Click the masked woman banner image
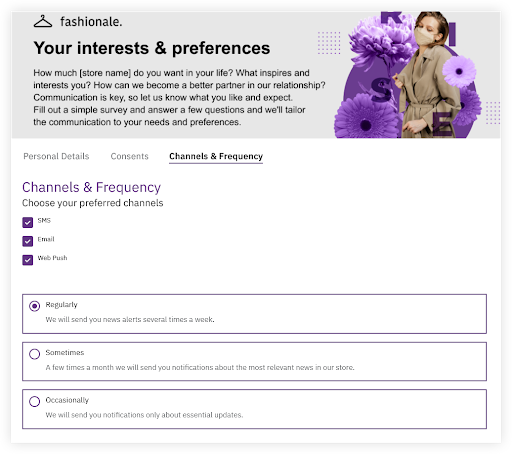The height and width of the screenshot is (454, 512). coord(428,75)
